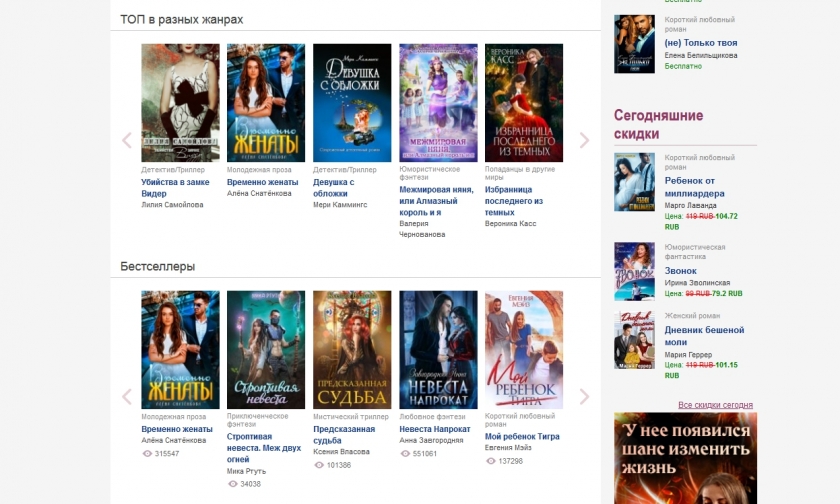Go to the previous bestsellers slide

127,396
